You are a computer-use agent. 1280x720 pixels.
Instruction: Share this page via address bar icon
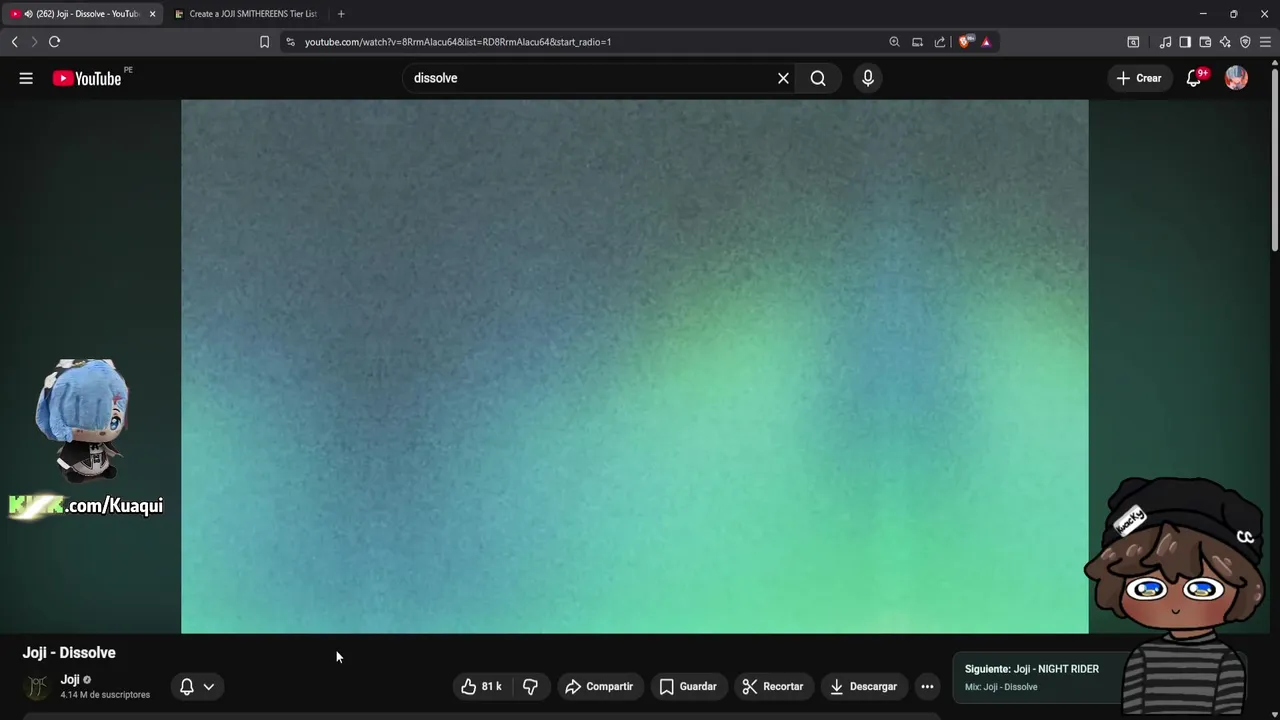940,42
